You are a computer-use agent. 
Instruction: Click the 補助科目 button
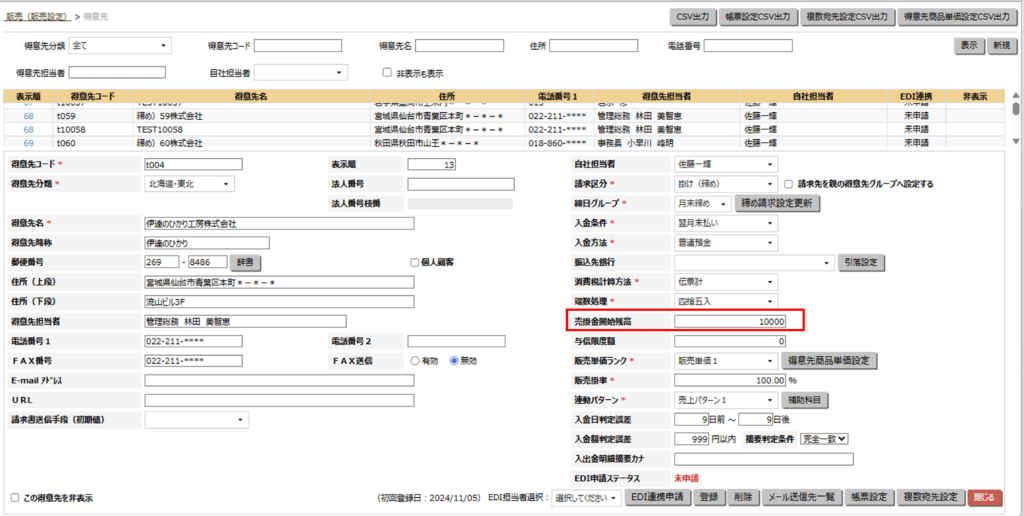point(805,400)
